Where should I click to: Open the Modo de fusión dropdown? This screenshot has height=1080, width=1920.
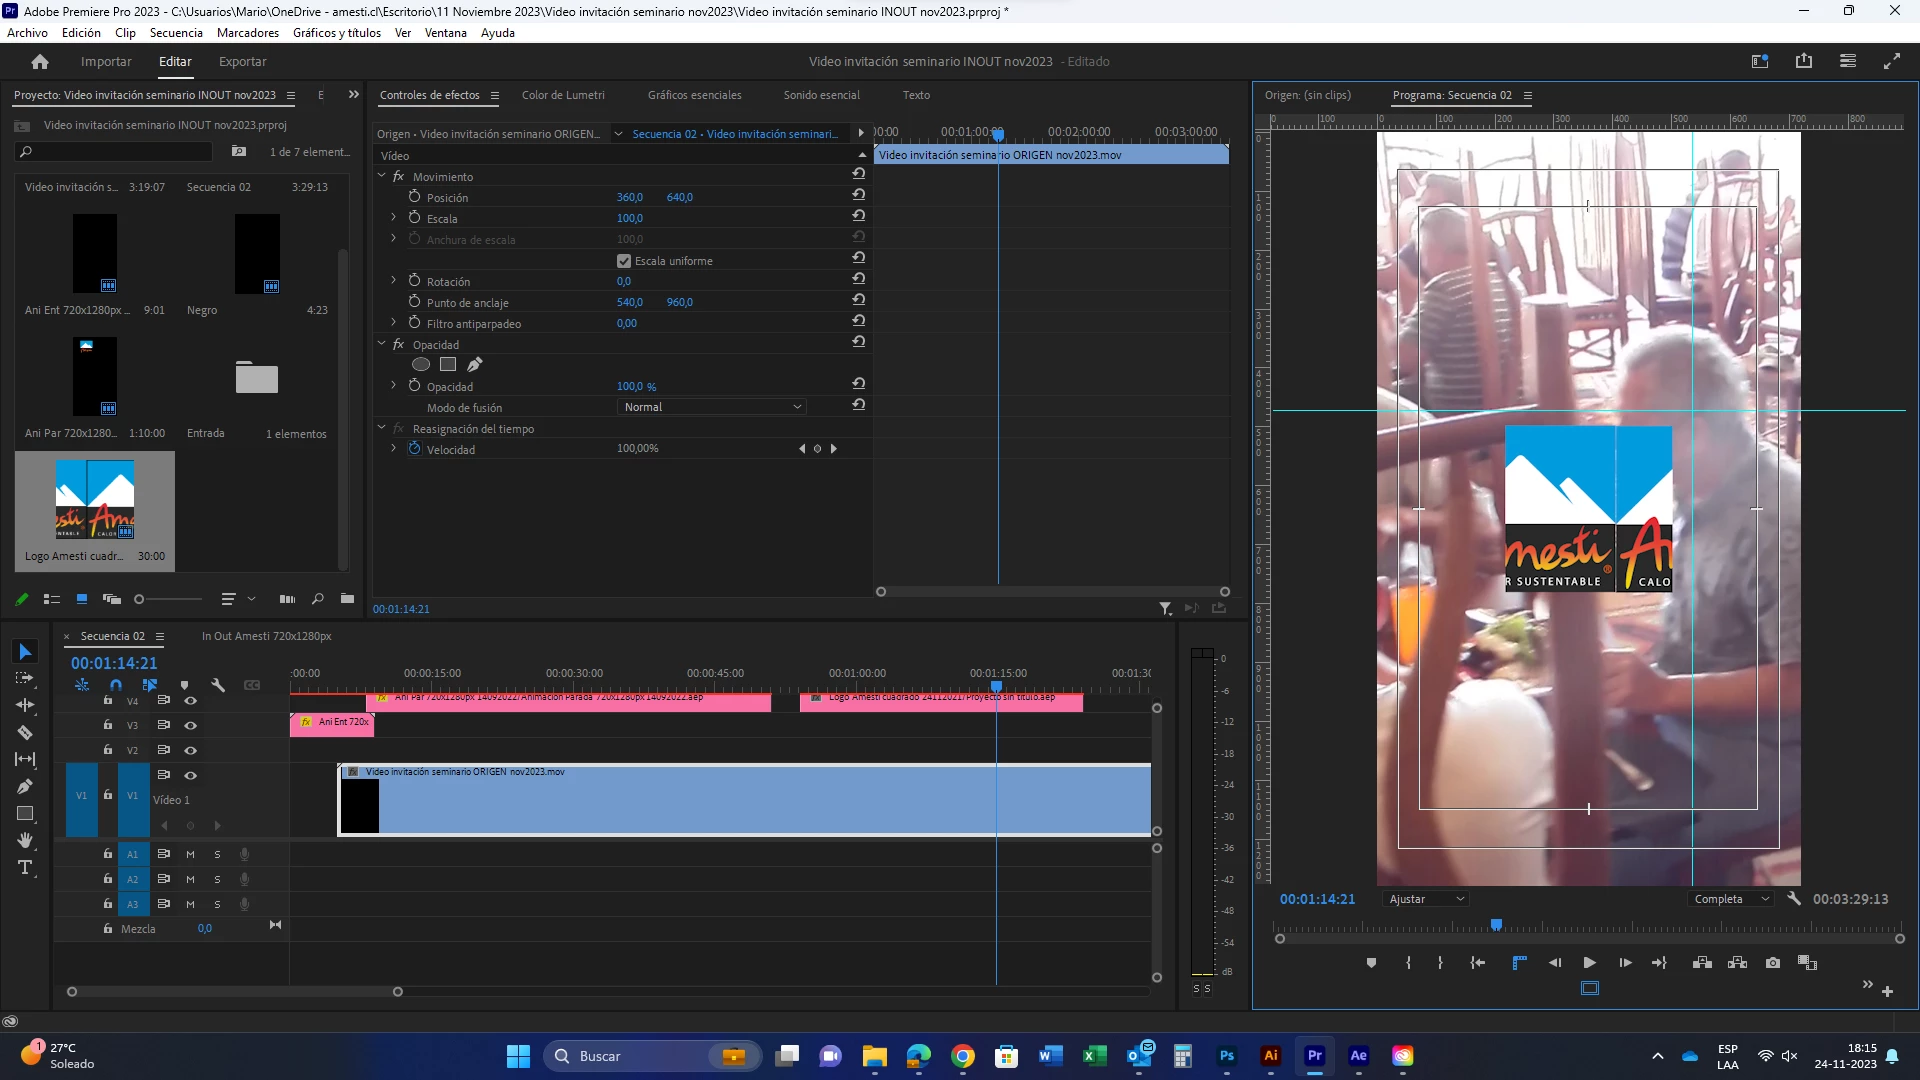click(711, 407)
